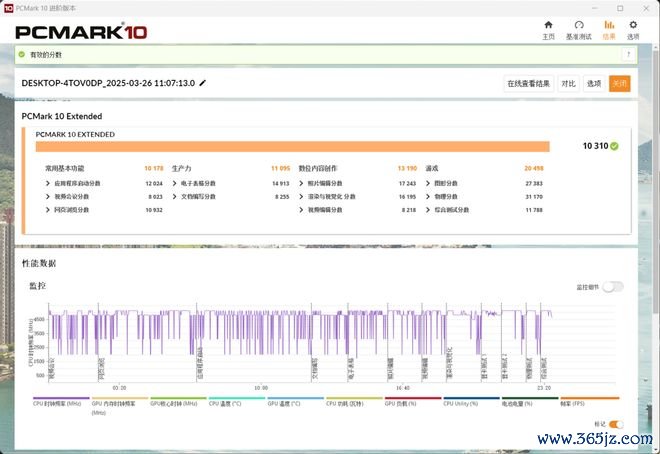The width and height of the screenshot is (660, 454).
Task: Click overall score 10 310
Action: [595, 146]
